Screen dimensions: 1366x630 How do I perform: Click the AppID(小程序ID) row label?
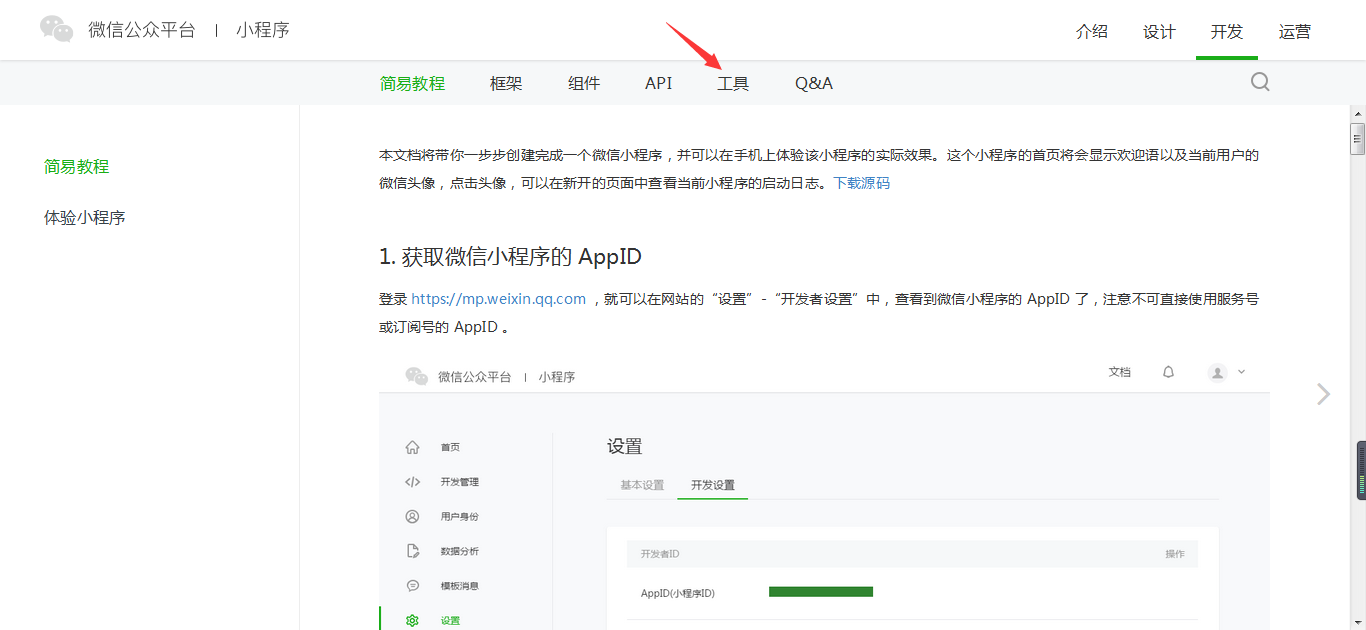point(678,593)
